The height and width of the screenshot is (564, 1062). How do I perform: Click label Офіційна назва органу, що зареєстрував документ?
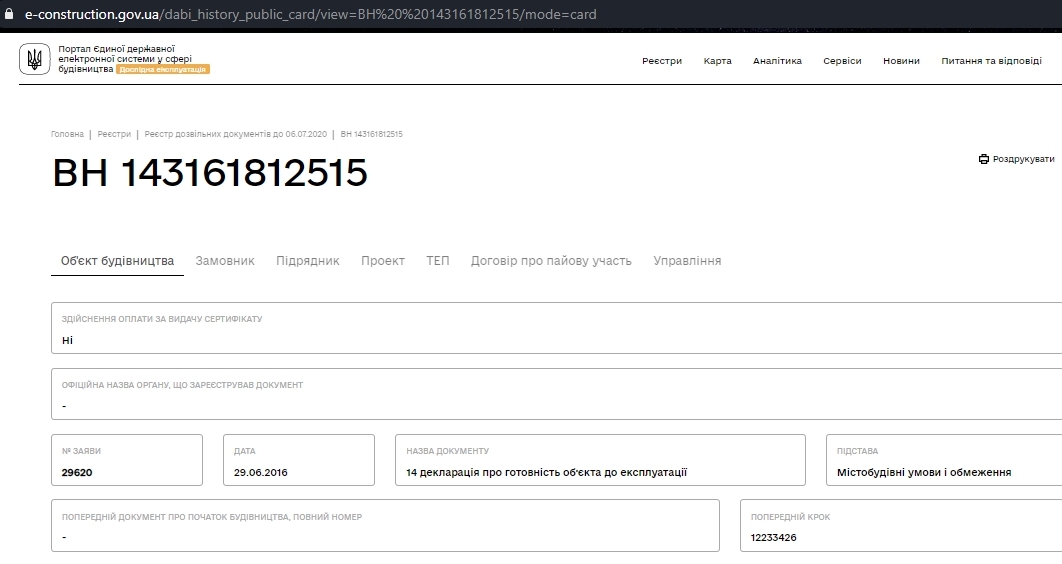point(182,385)
